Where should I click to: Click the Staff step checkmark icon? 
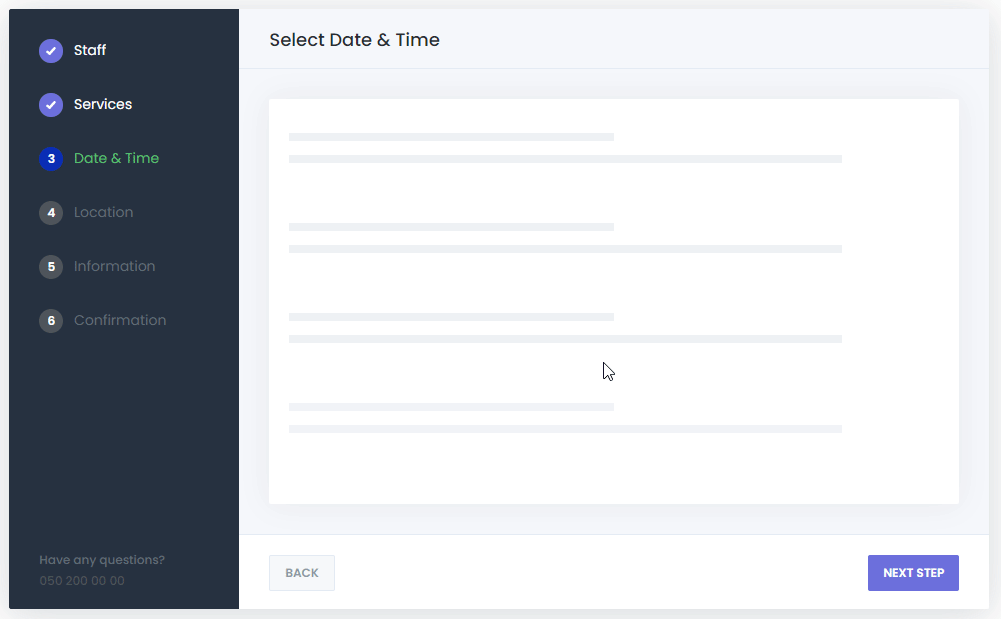click(51, 51)
